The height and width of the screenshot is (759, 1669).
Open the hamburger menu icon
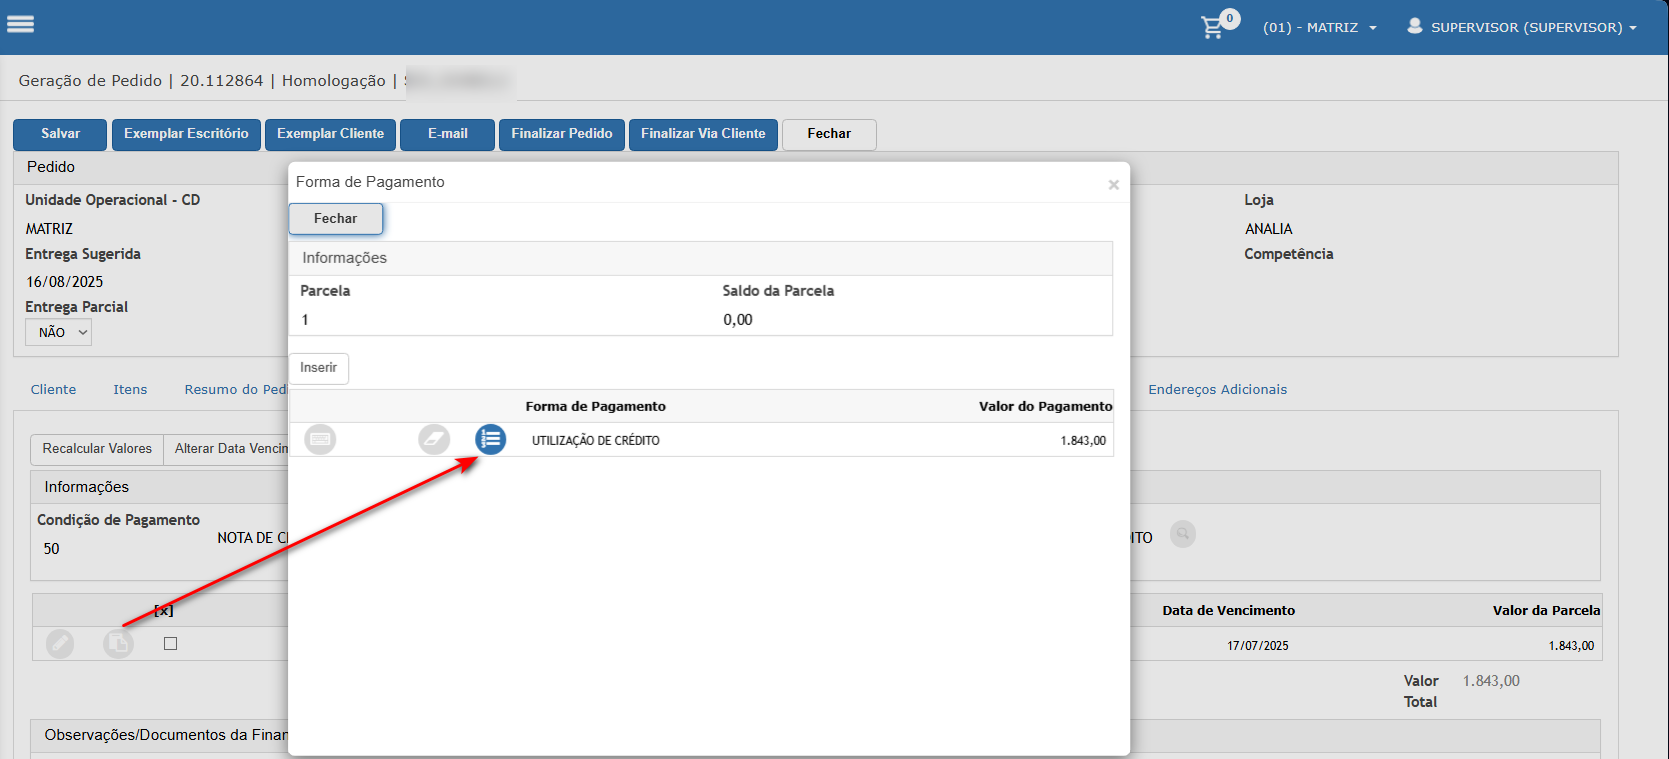coord(20,24)
